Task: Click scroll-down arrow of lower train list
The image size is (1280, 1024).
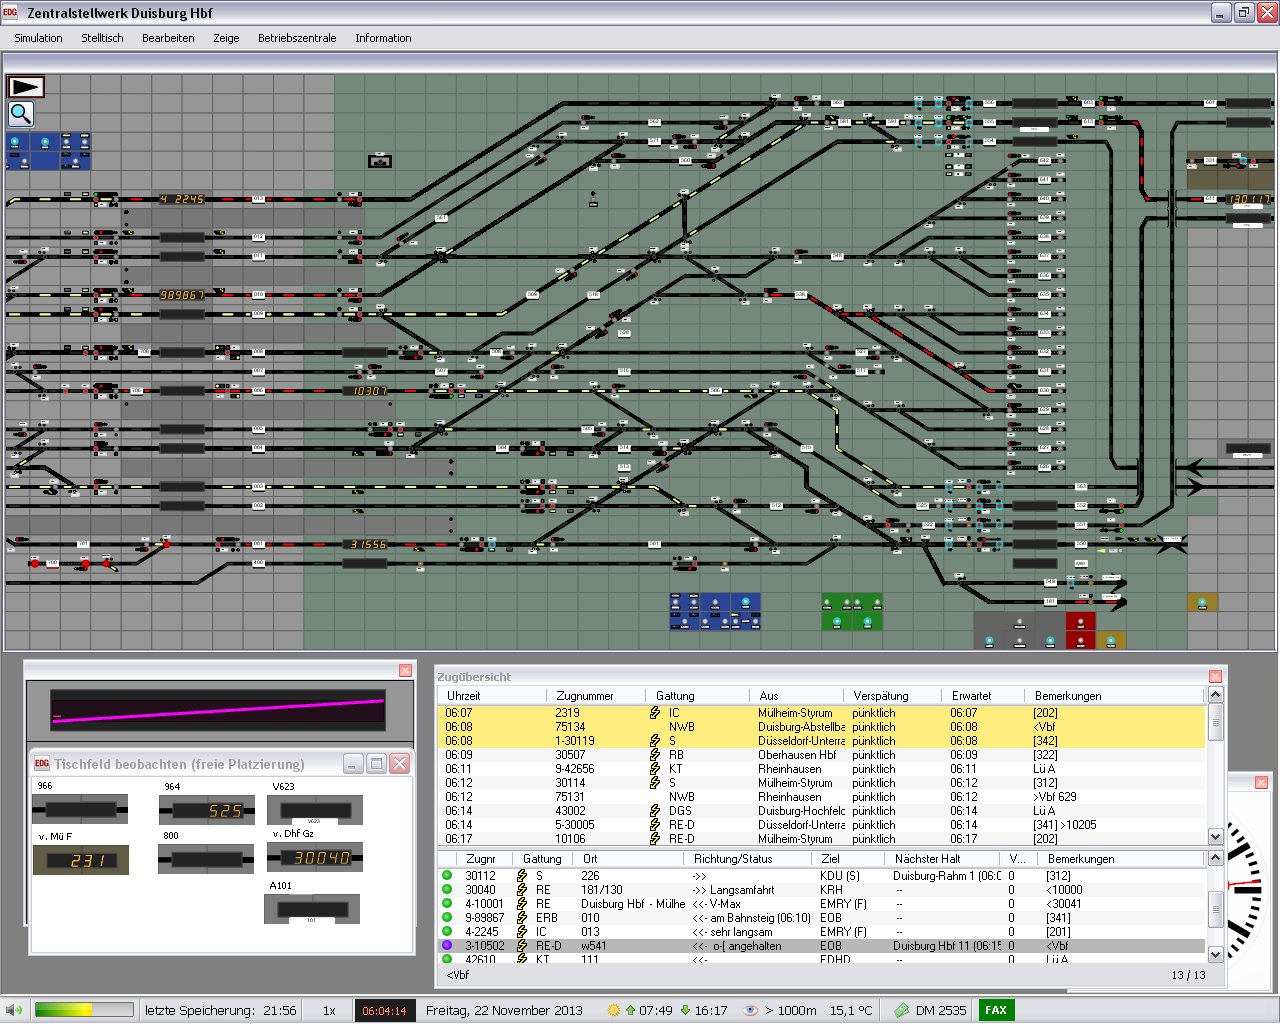Action: [x=1216, y=955]
